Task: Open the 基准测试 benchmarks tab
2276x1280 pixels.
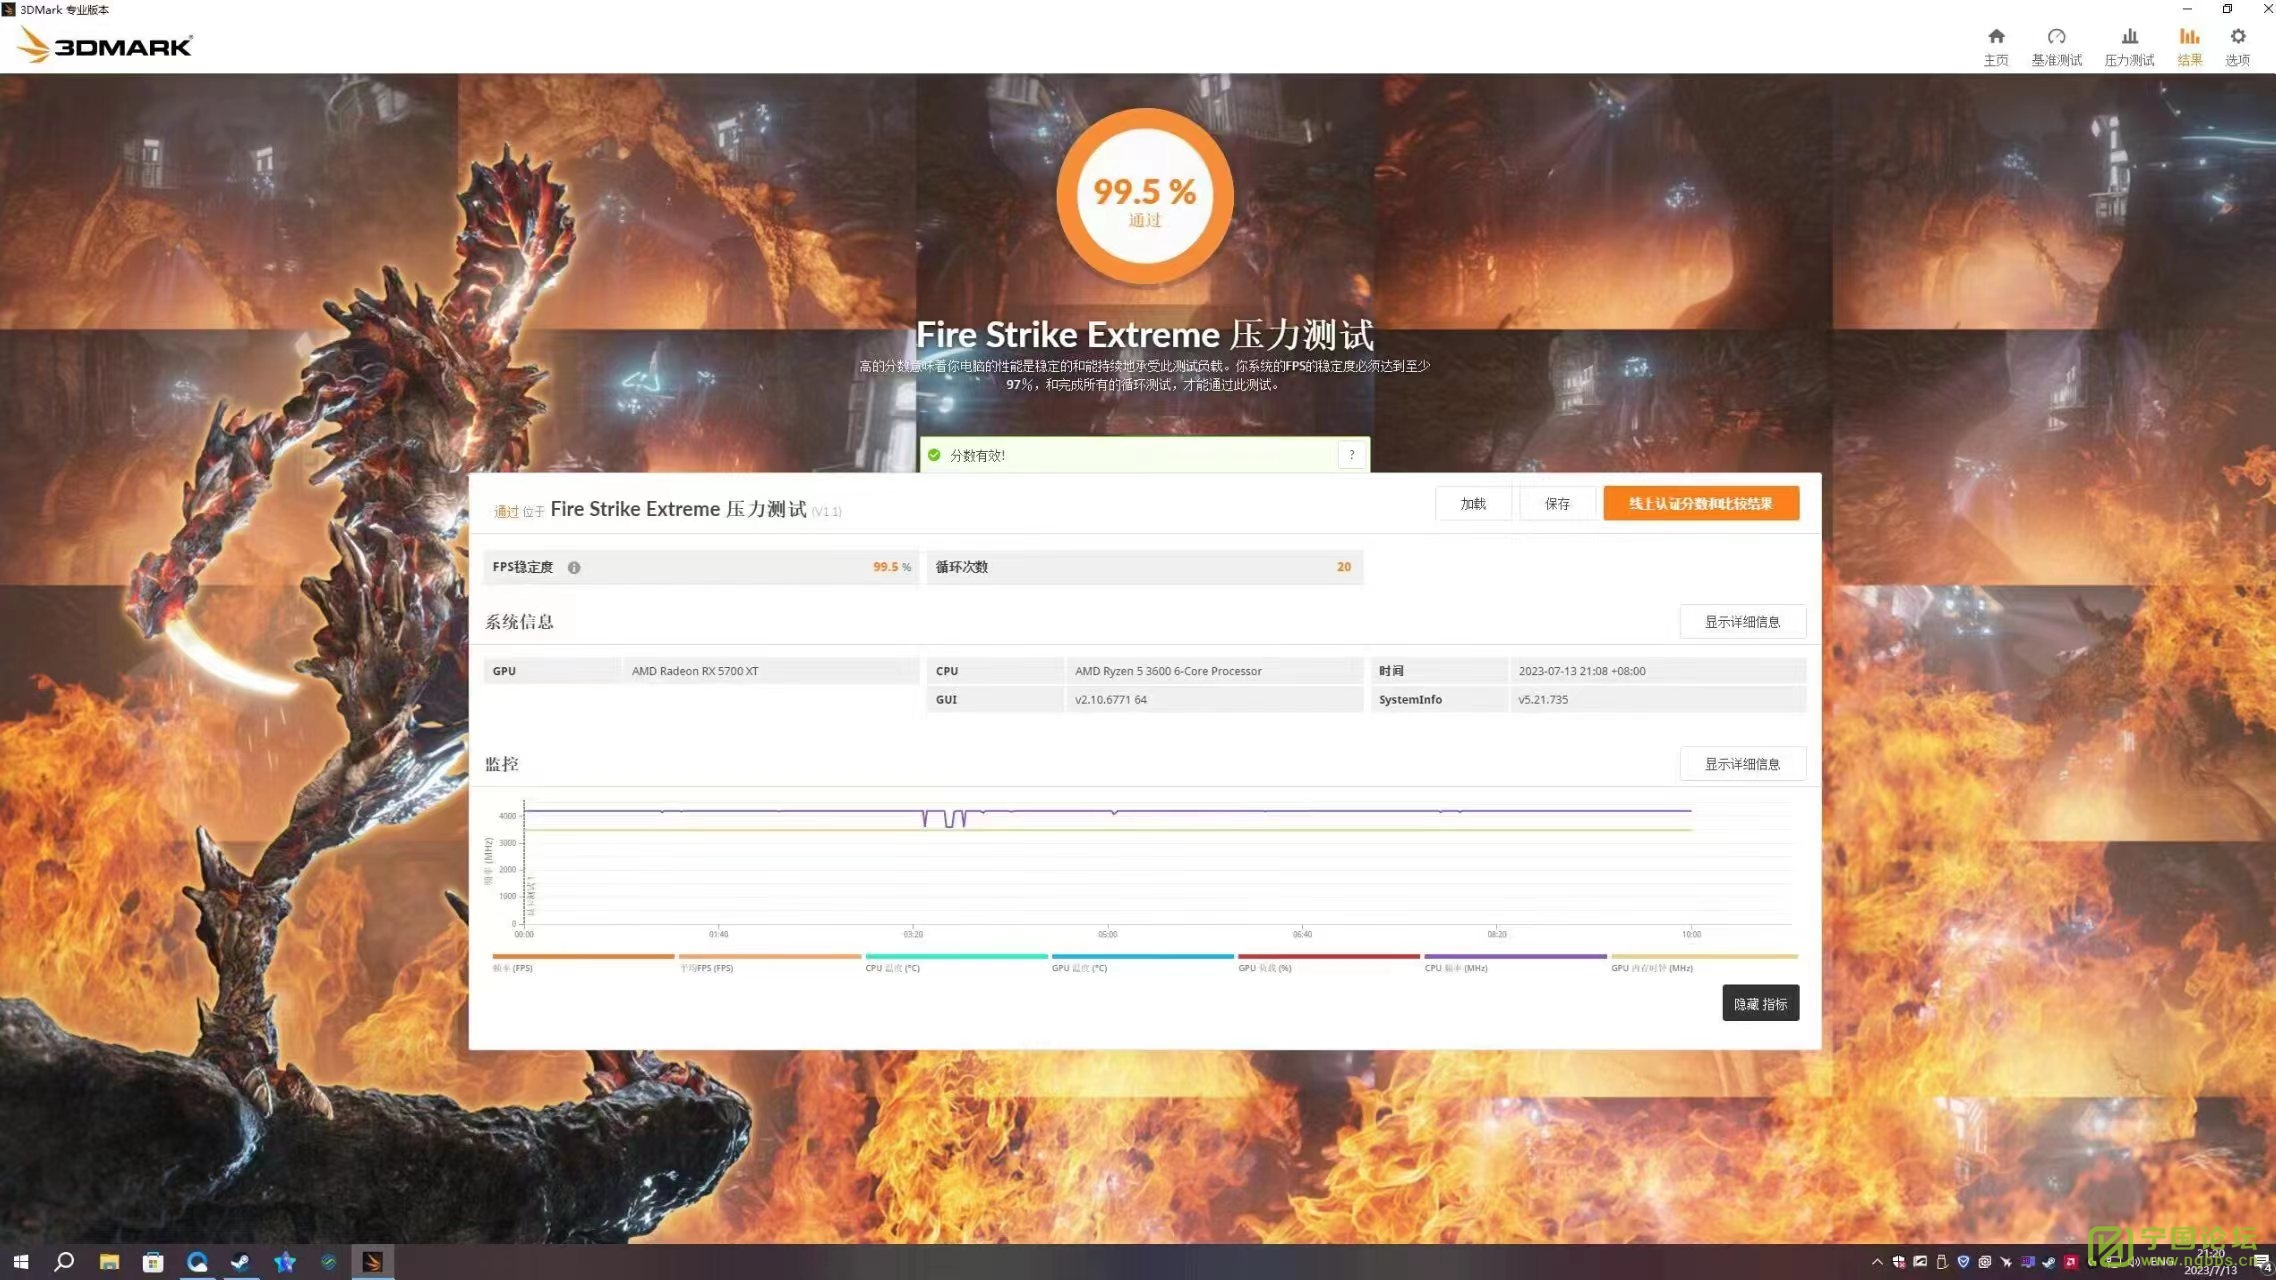Action: click(x=2056, y=47)
